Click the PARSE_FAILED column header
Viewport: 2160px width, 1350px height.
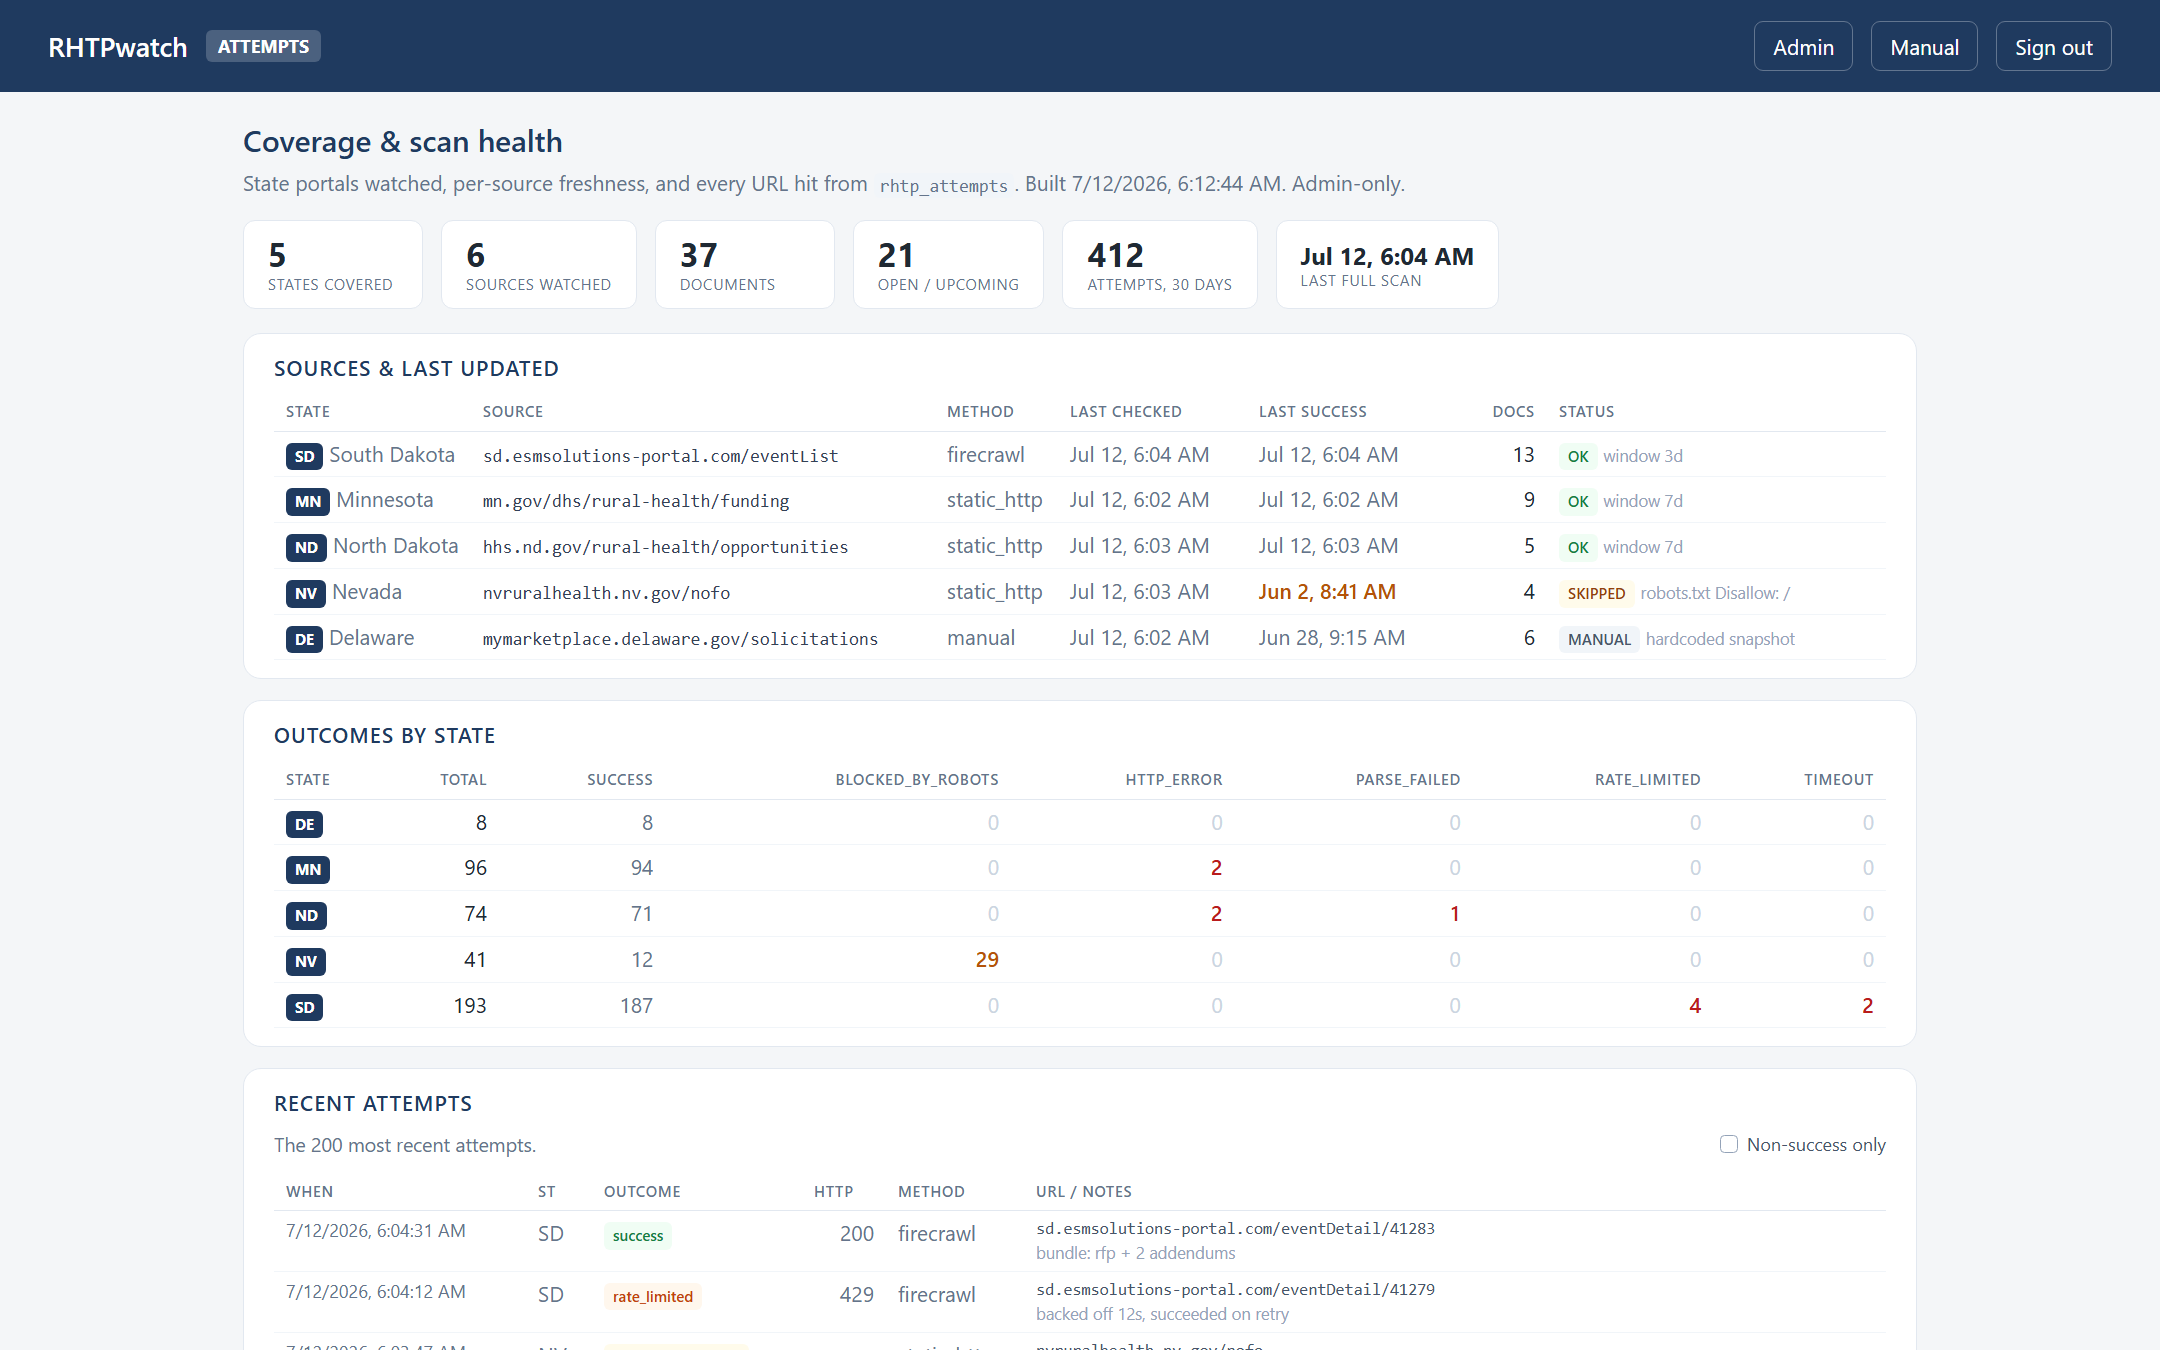pos(1407,780)
